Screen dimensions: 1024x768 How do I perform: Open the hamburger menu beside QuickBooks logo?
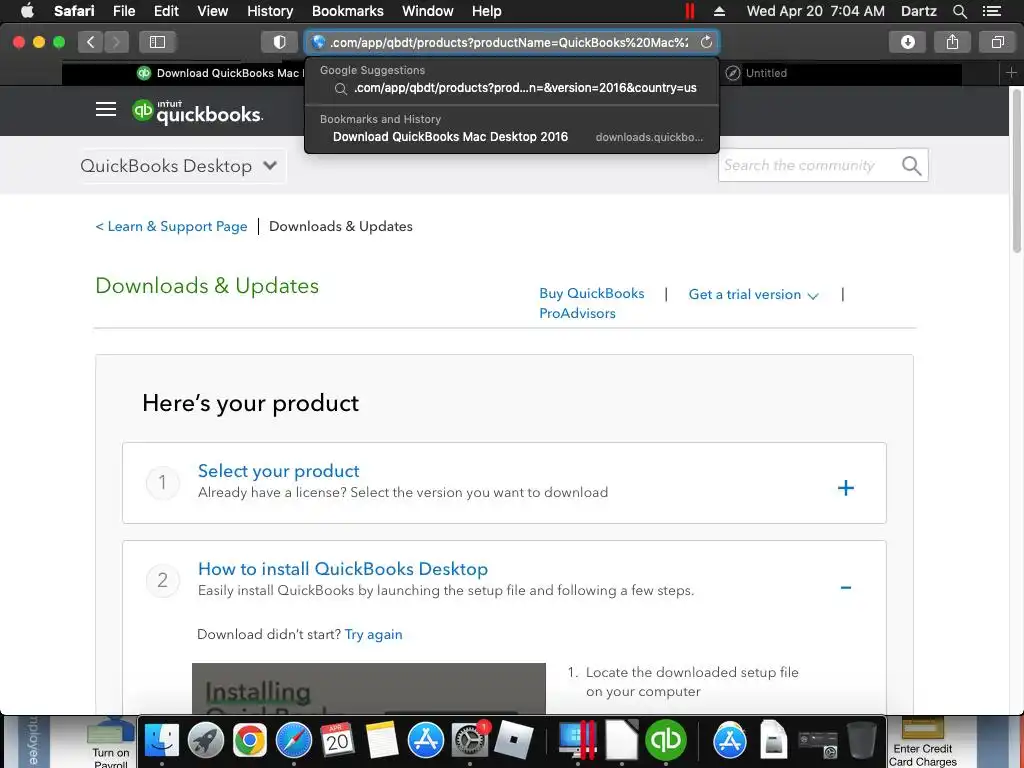point(106,110)
